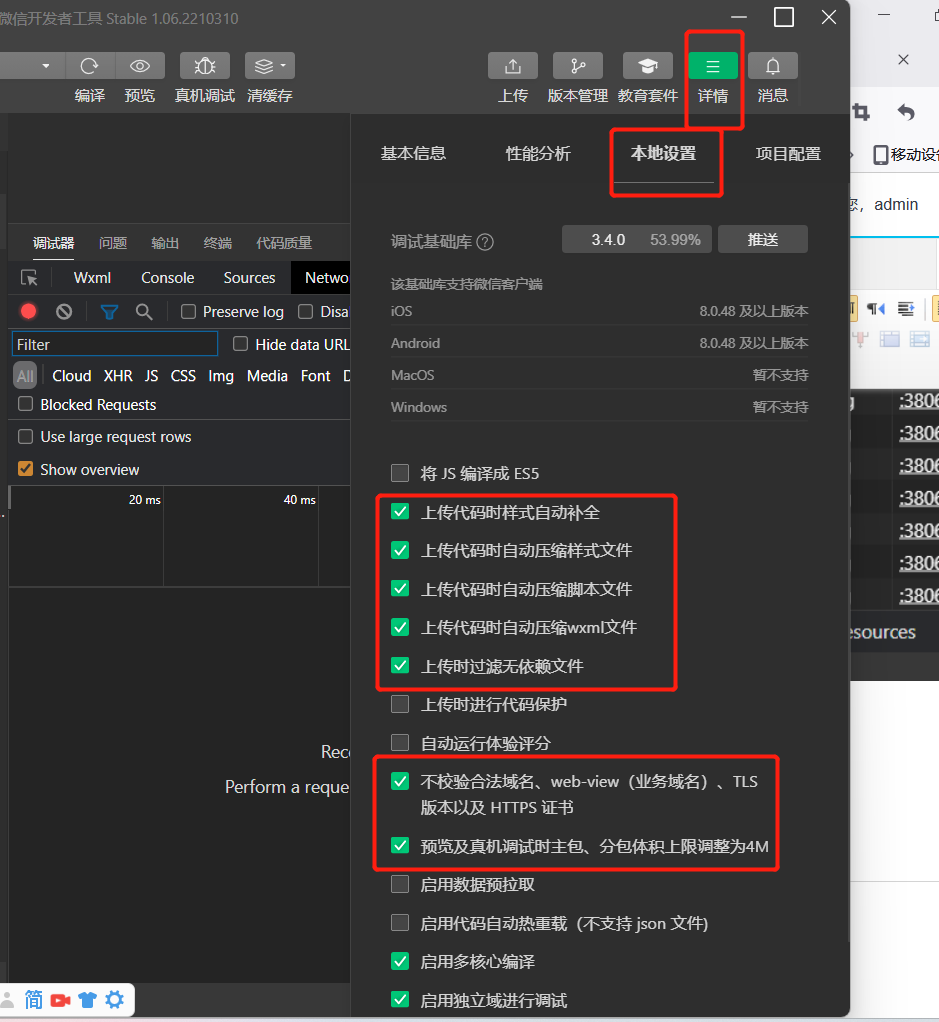This screenshot has height=1022, width=939.
Task: Open 教育套件 graduation cap icon
Action: tap(648, 66)
